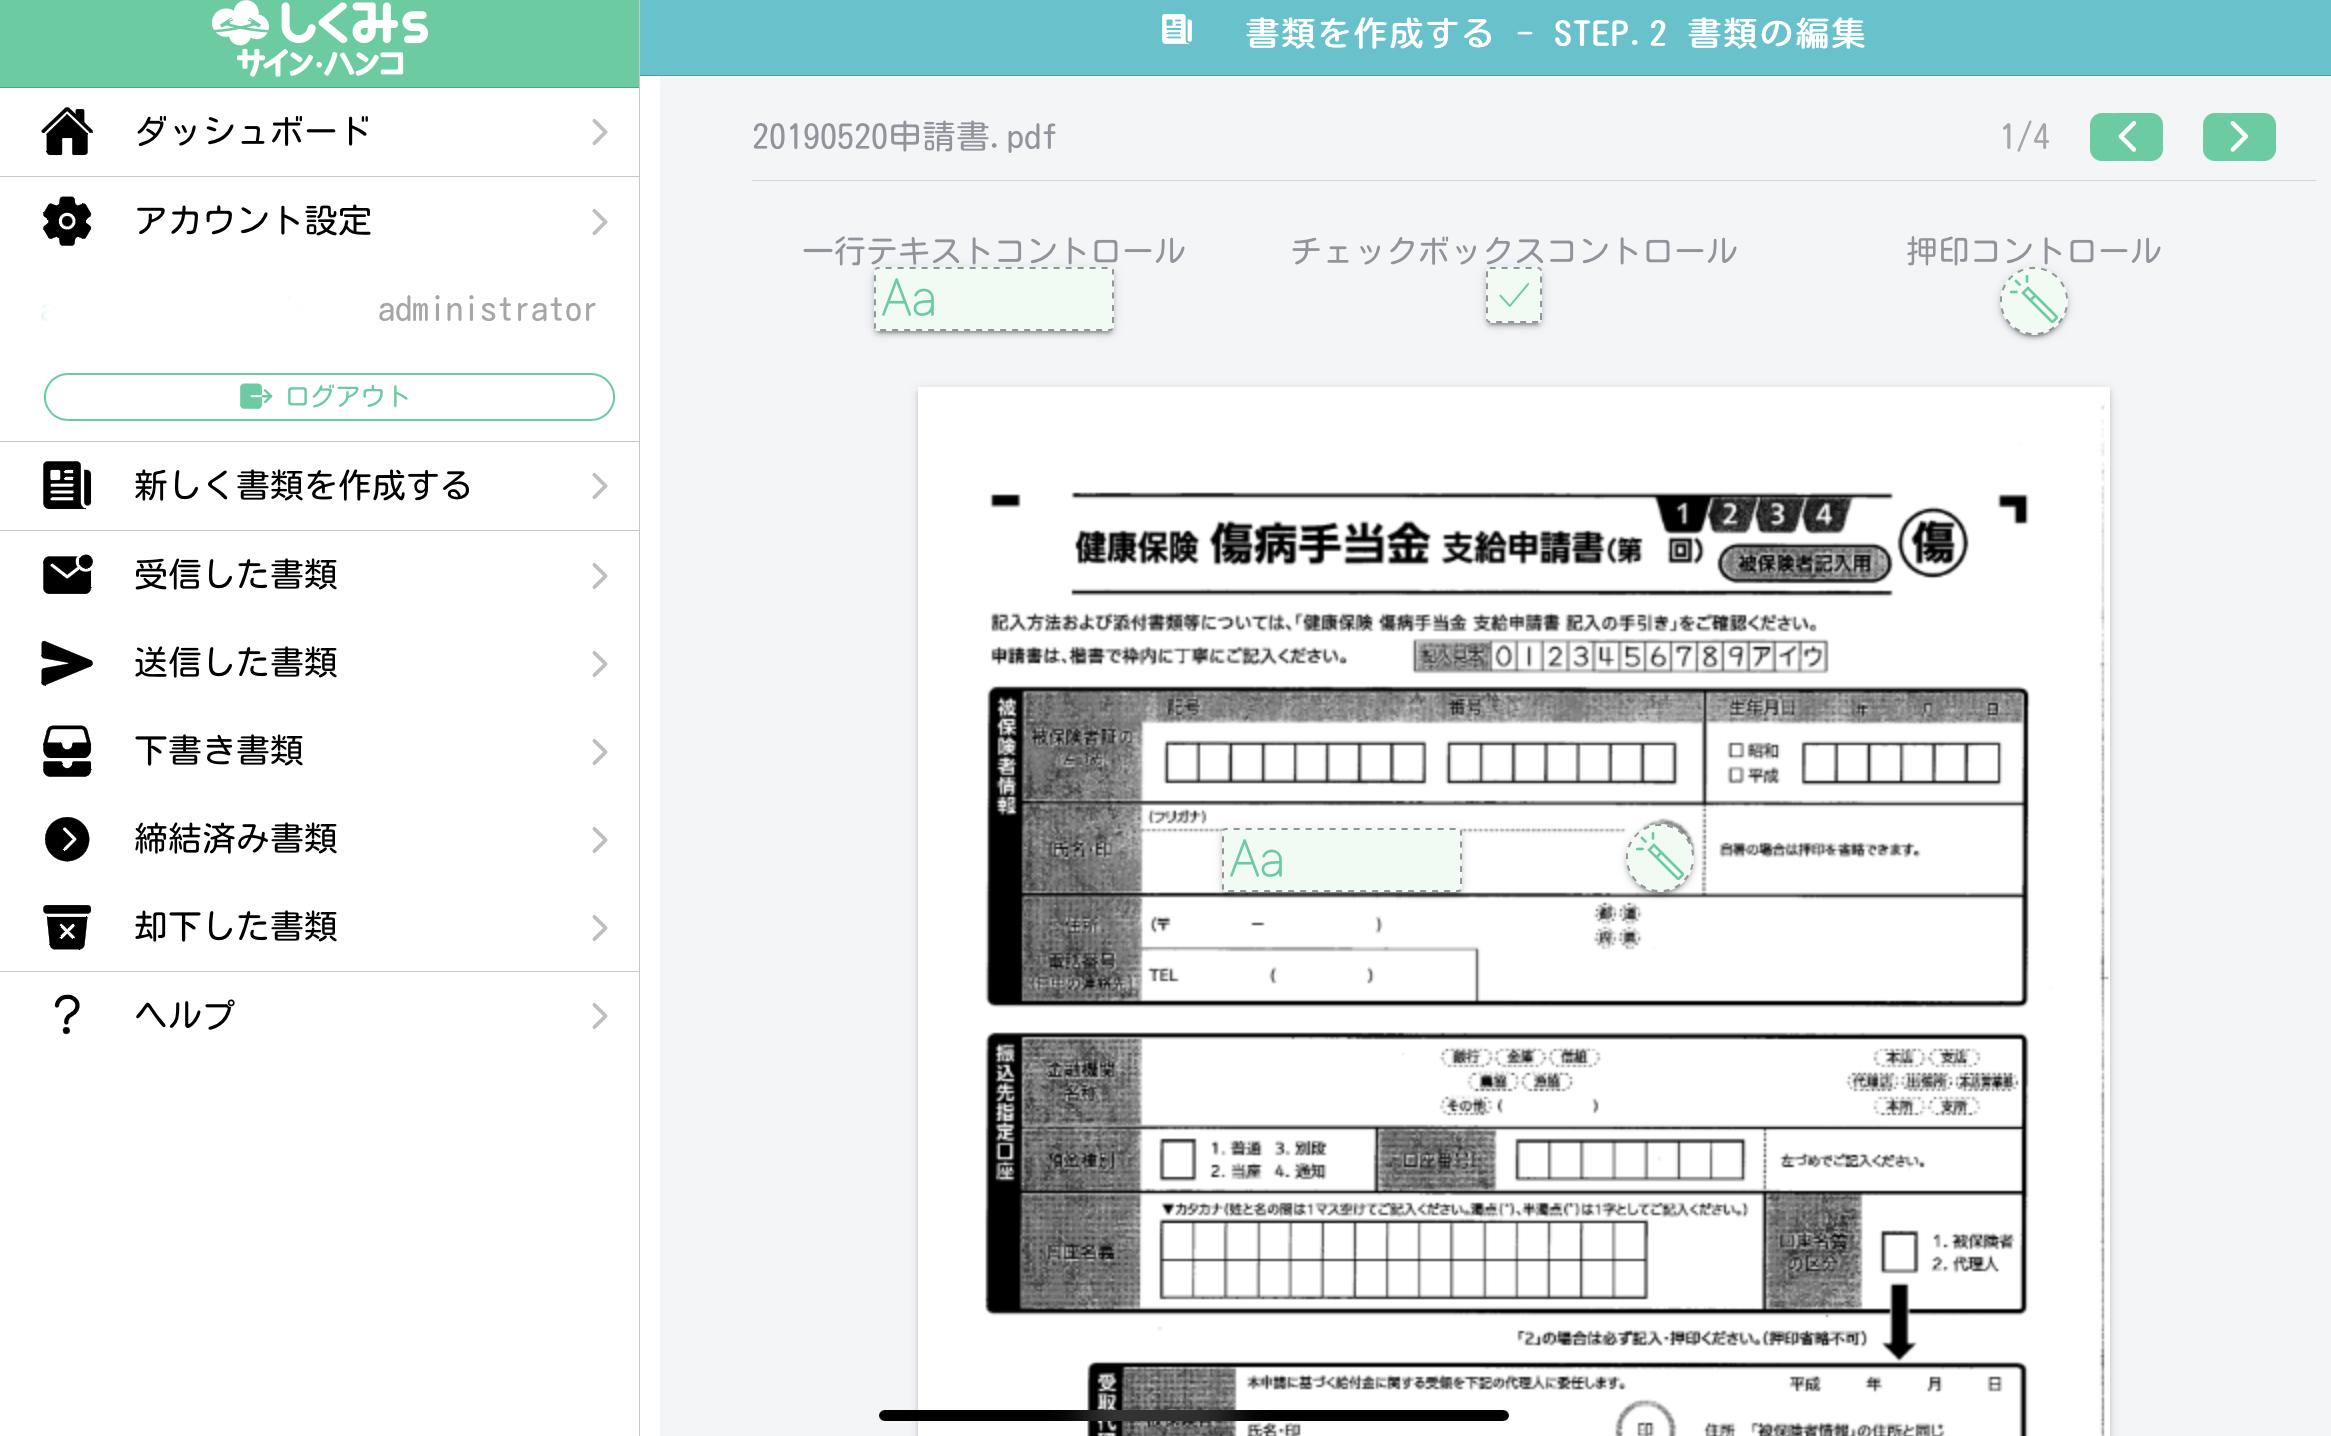2331x1436 pixels.
Task: Select the 押印コントロール stamp wand icon
Action: 2033,302
